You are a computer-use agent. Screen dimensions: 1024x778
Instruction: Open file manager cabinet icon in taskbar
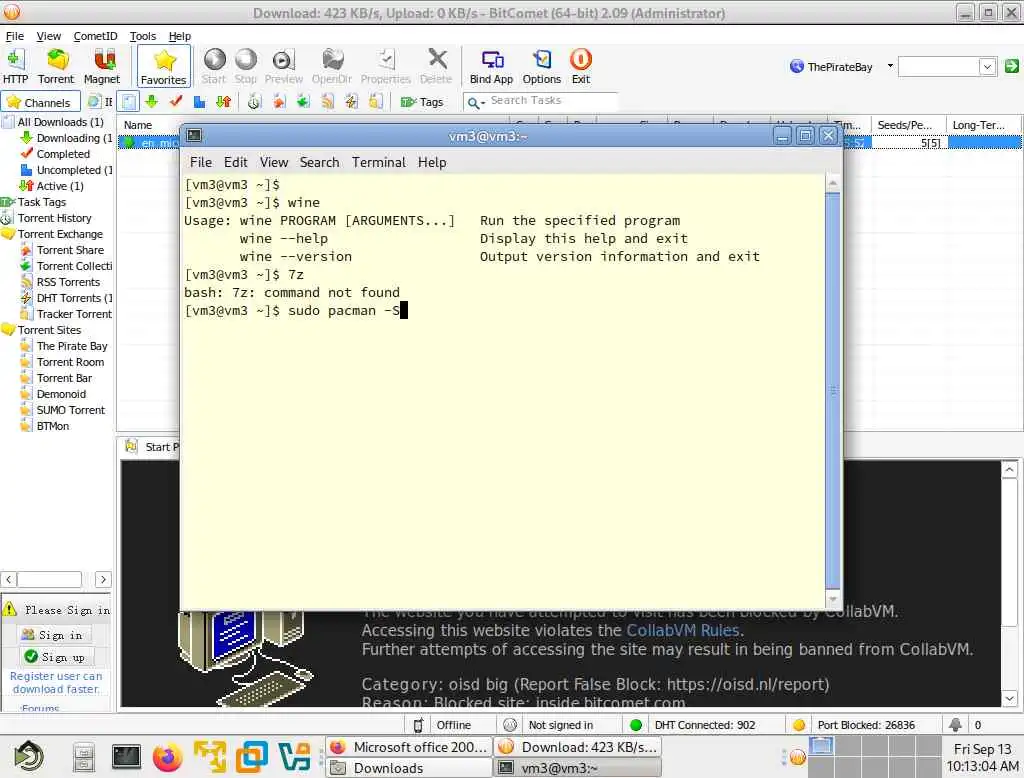point(84,758)
